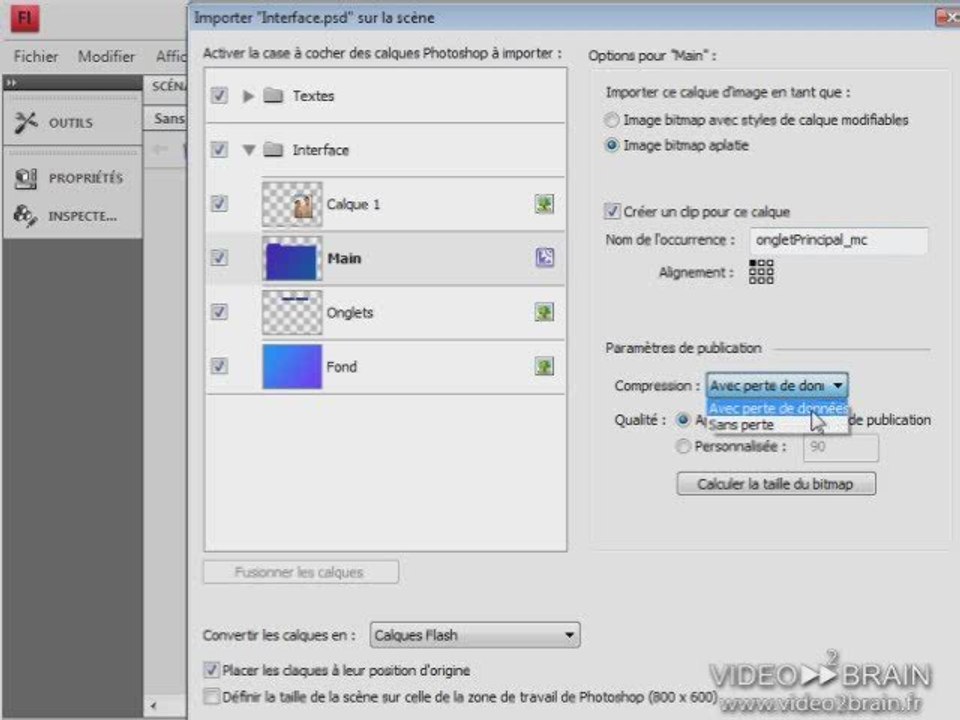Viewport: 960px width, 720px height.
Task: Select the 'Main' layer name
Action: click(344, 258)
